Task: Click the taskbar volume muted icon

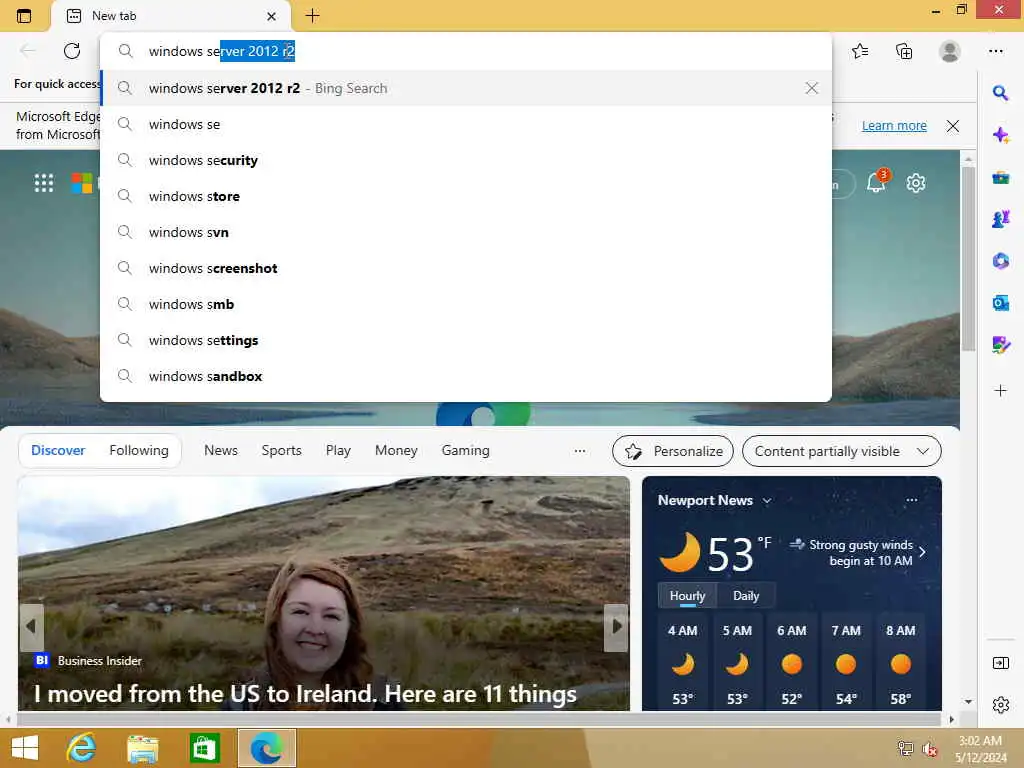Action: tap(929, 749)
